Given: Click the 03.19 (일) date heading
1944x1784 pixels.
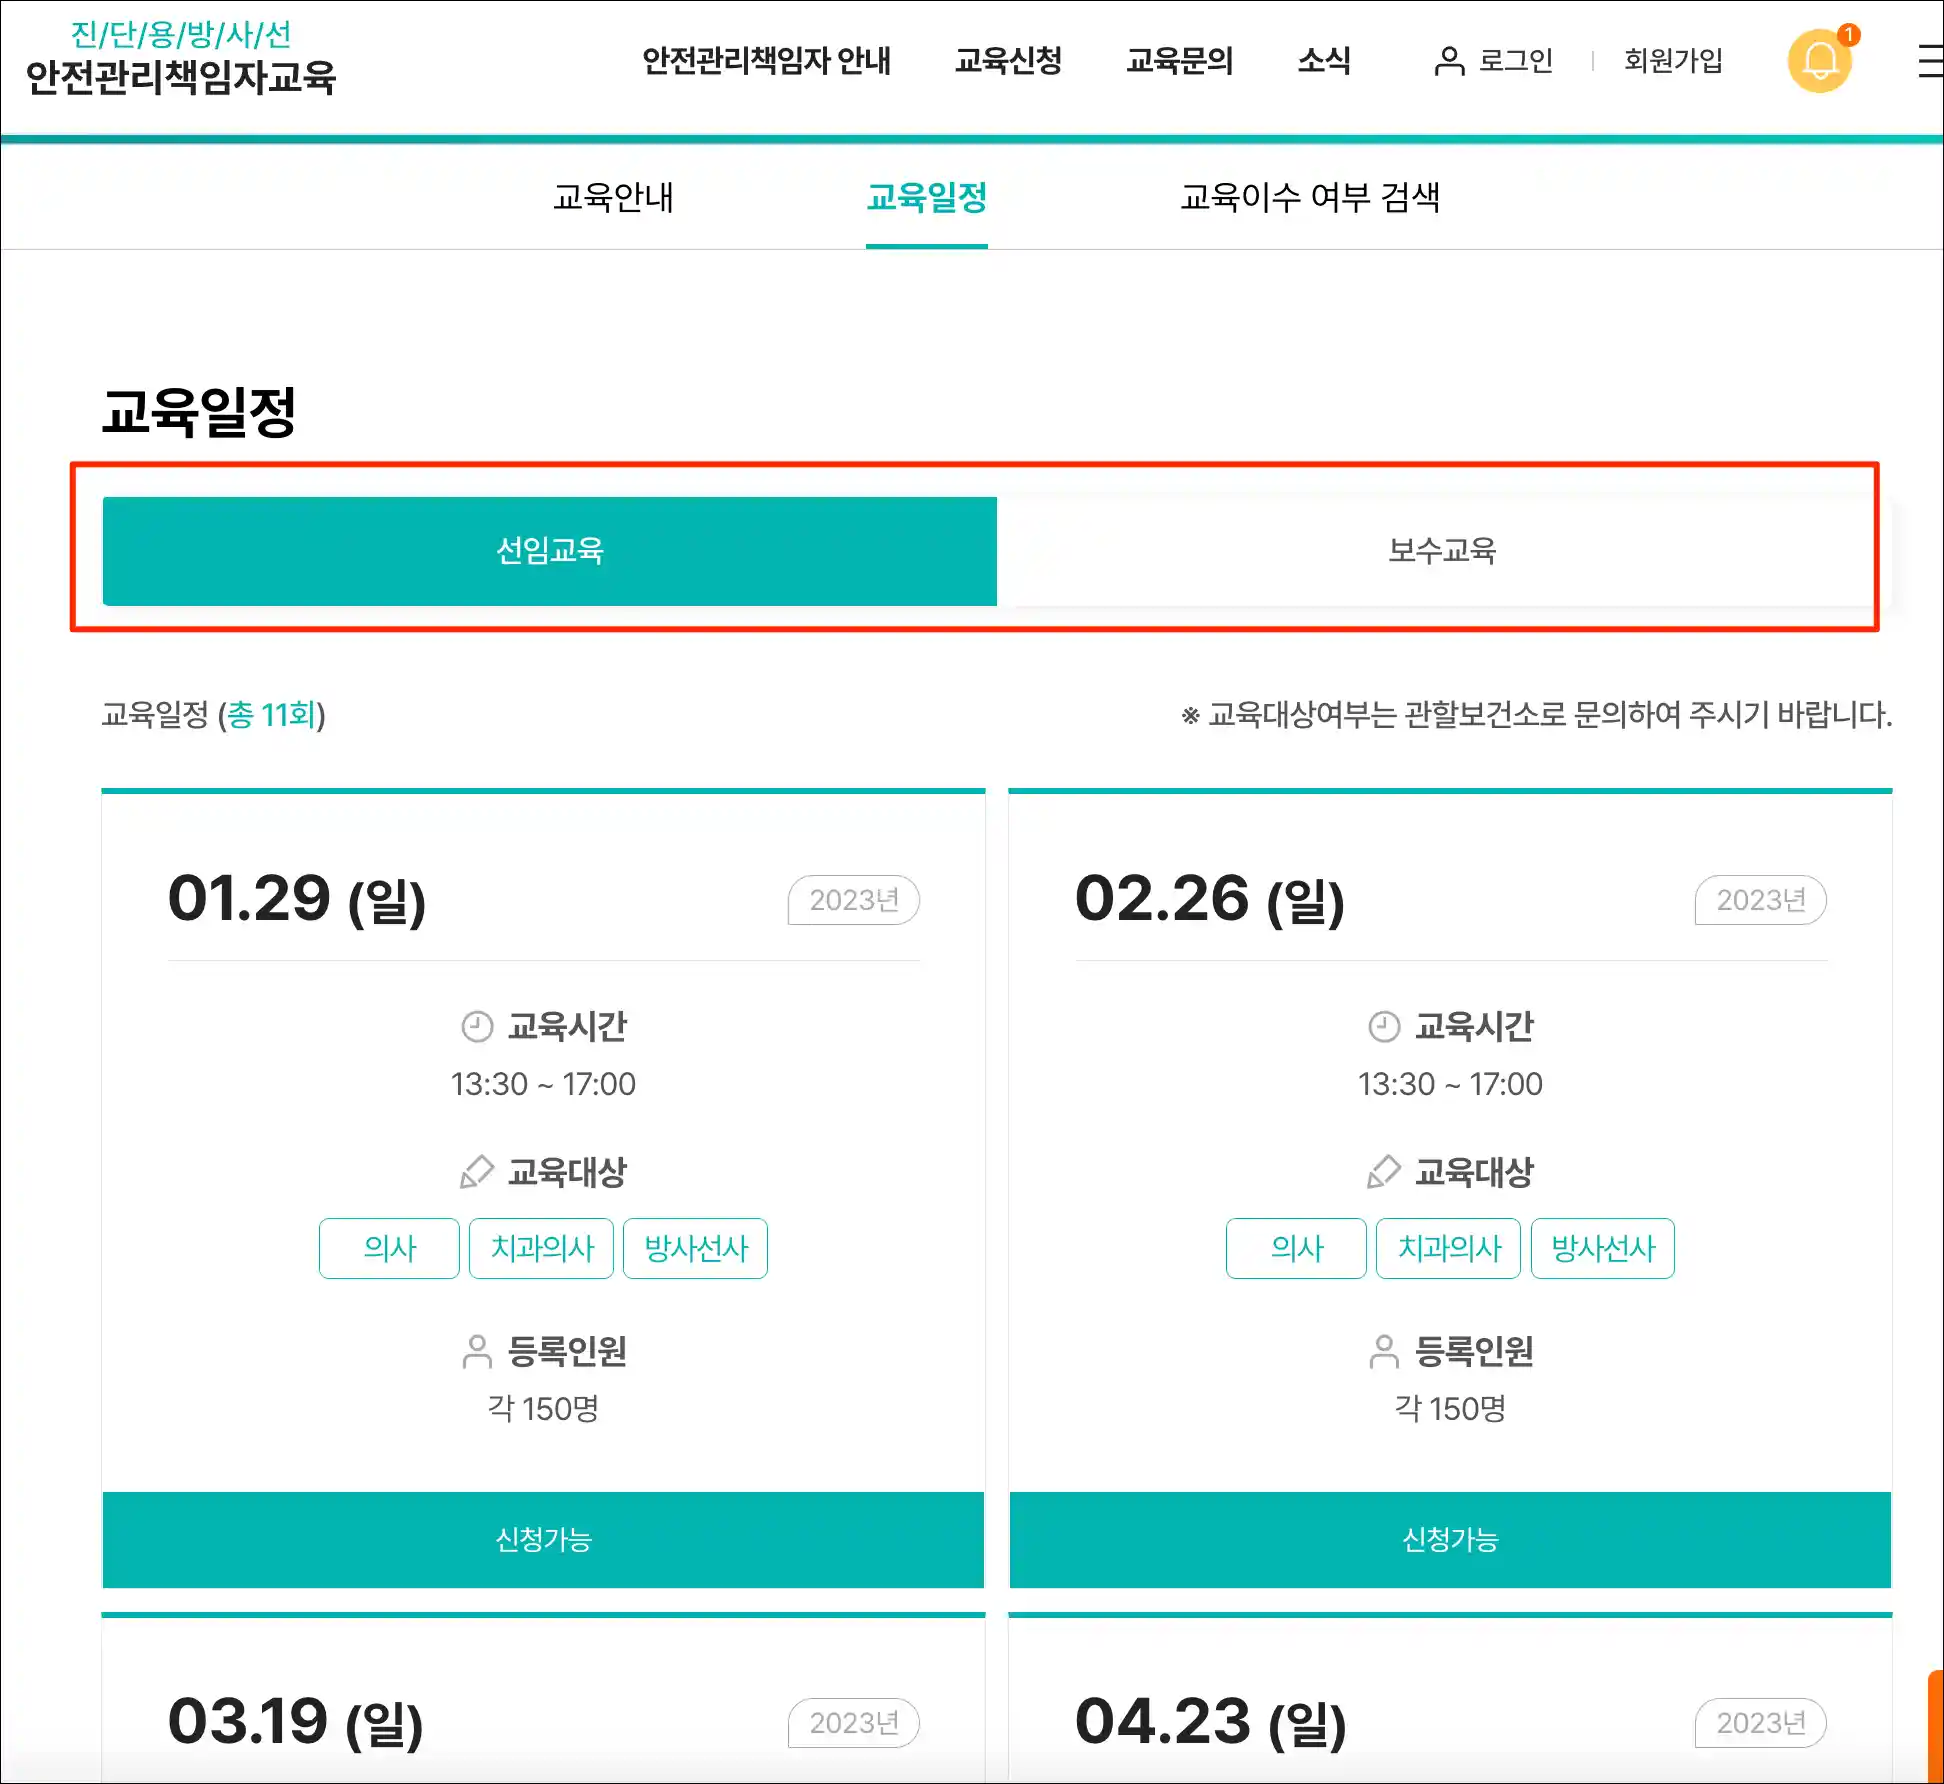Looking at the screenshot, I should click(296, 1722).
